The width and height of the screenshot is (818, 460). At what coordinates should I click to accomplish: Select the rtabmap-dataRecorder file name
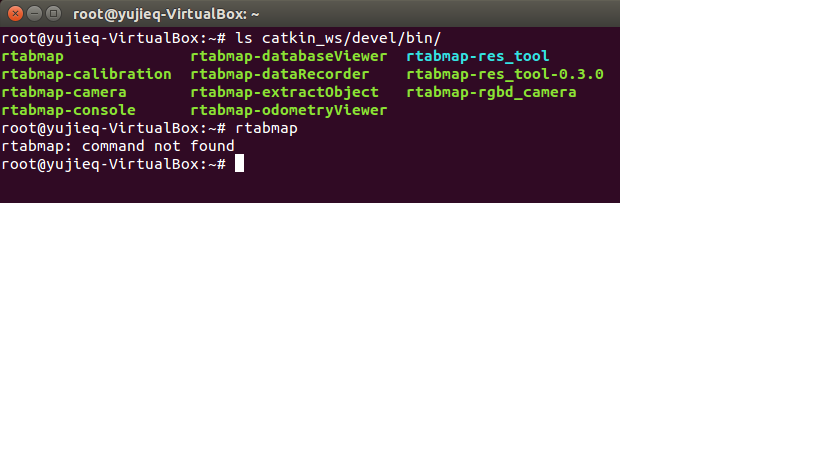pyautogui.click(x=279, y=74)
